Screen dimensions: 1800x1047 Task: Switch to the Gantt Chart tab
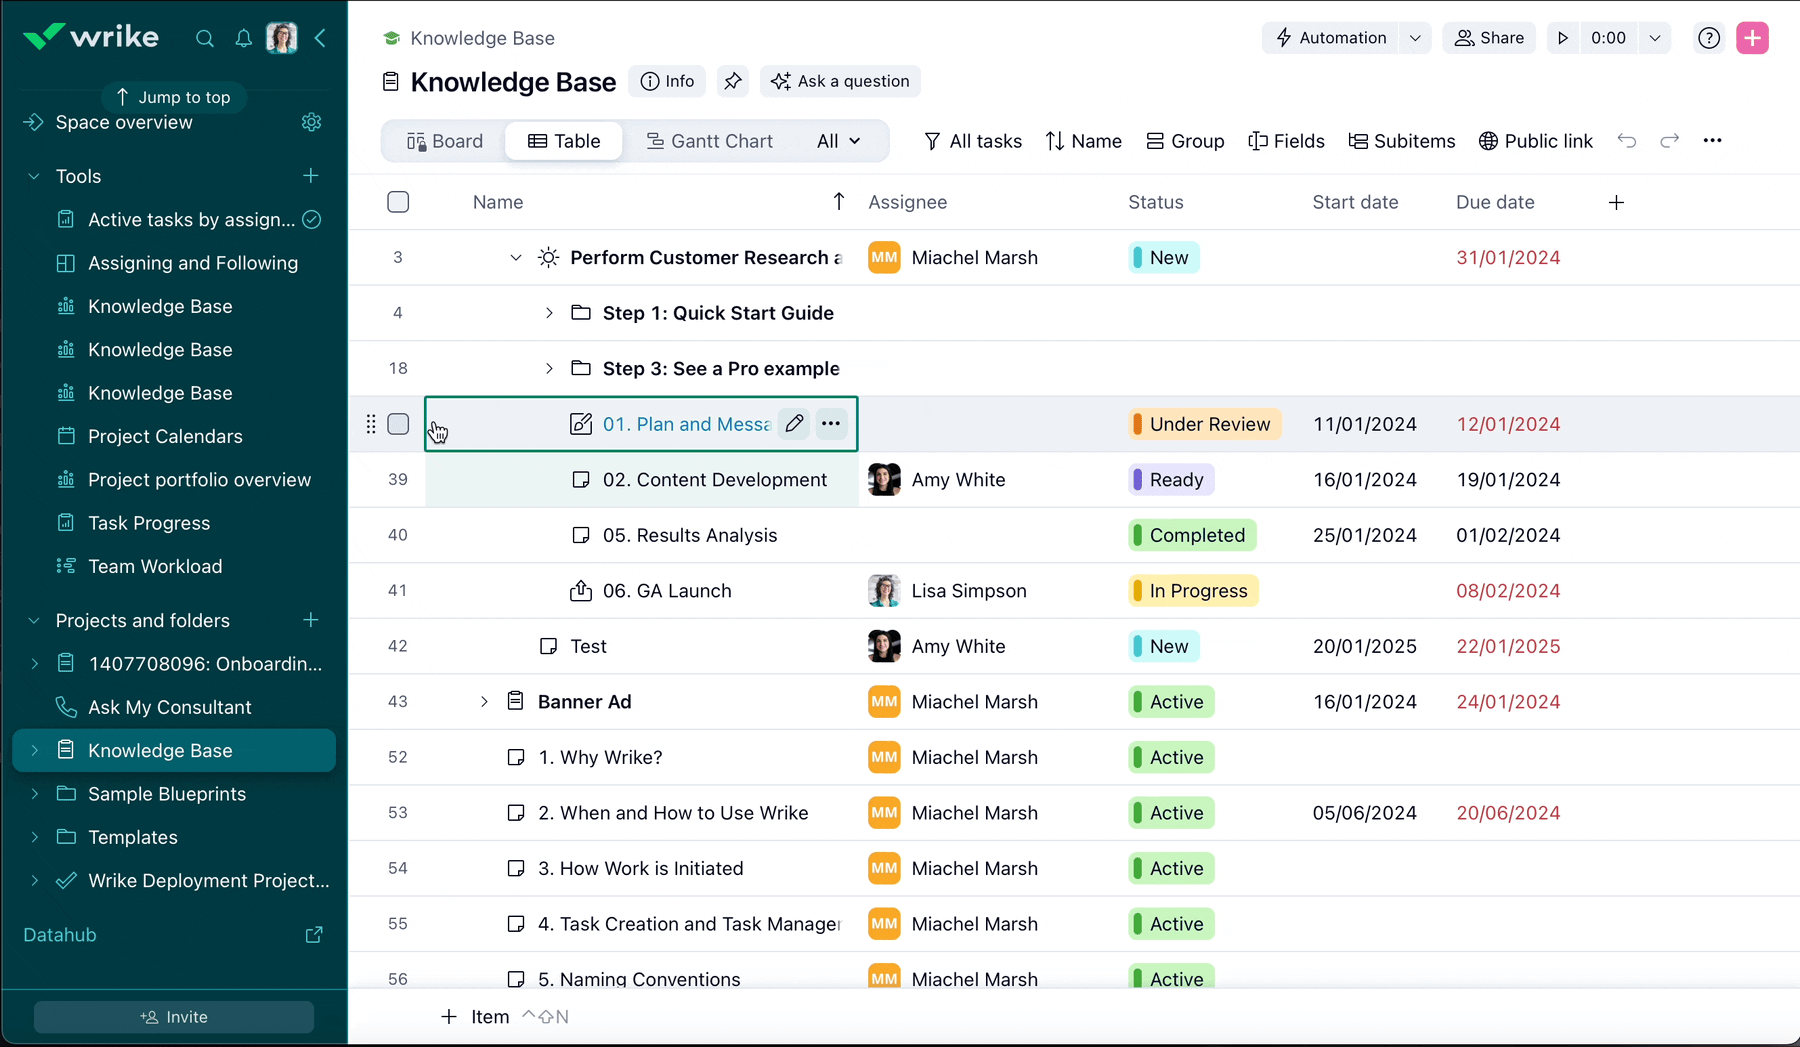pyautogui.click(x=709, y=141)
